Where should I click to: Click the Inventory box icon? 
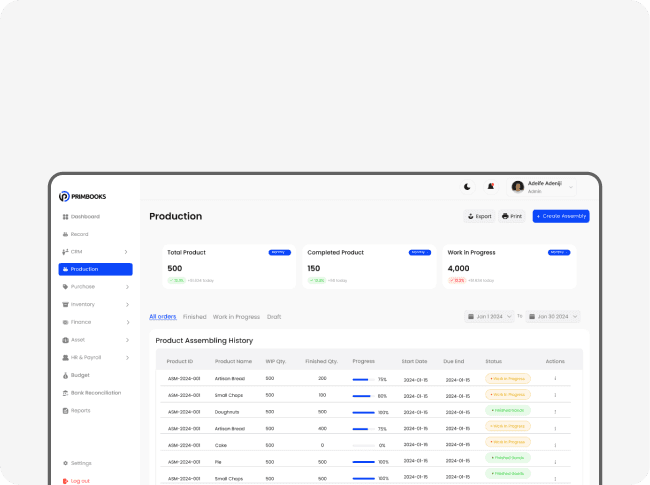coord(65,305)
